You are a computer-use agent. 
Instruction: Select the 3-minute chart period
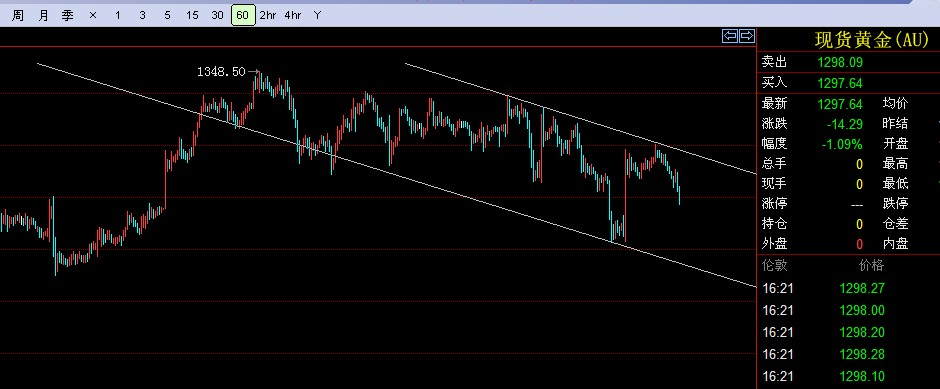coord(142,16)
